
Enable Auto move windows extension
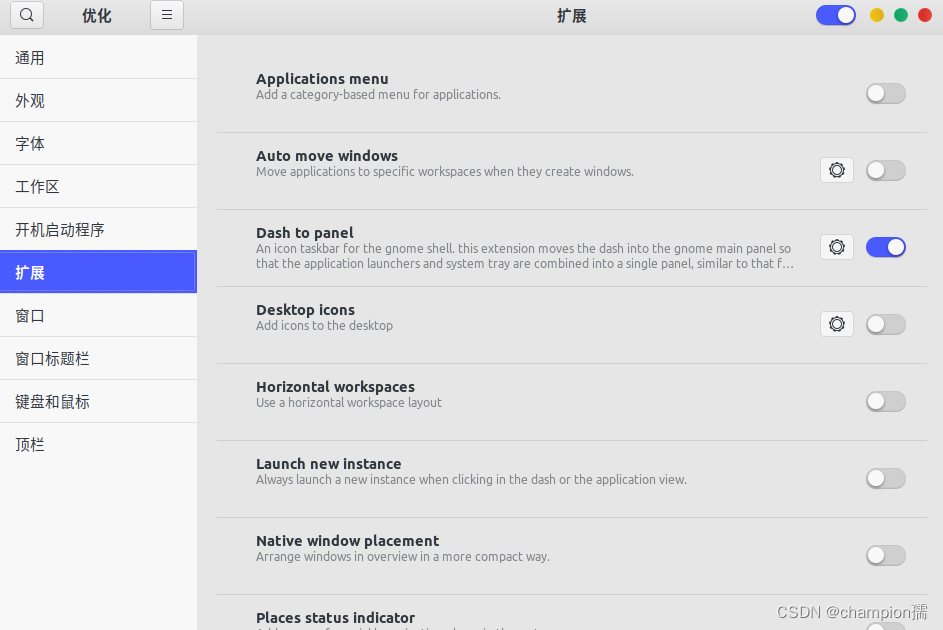[x=886, y=170]
